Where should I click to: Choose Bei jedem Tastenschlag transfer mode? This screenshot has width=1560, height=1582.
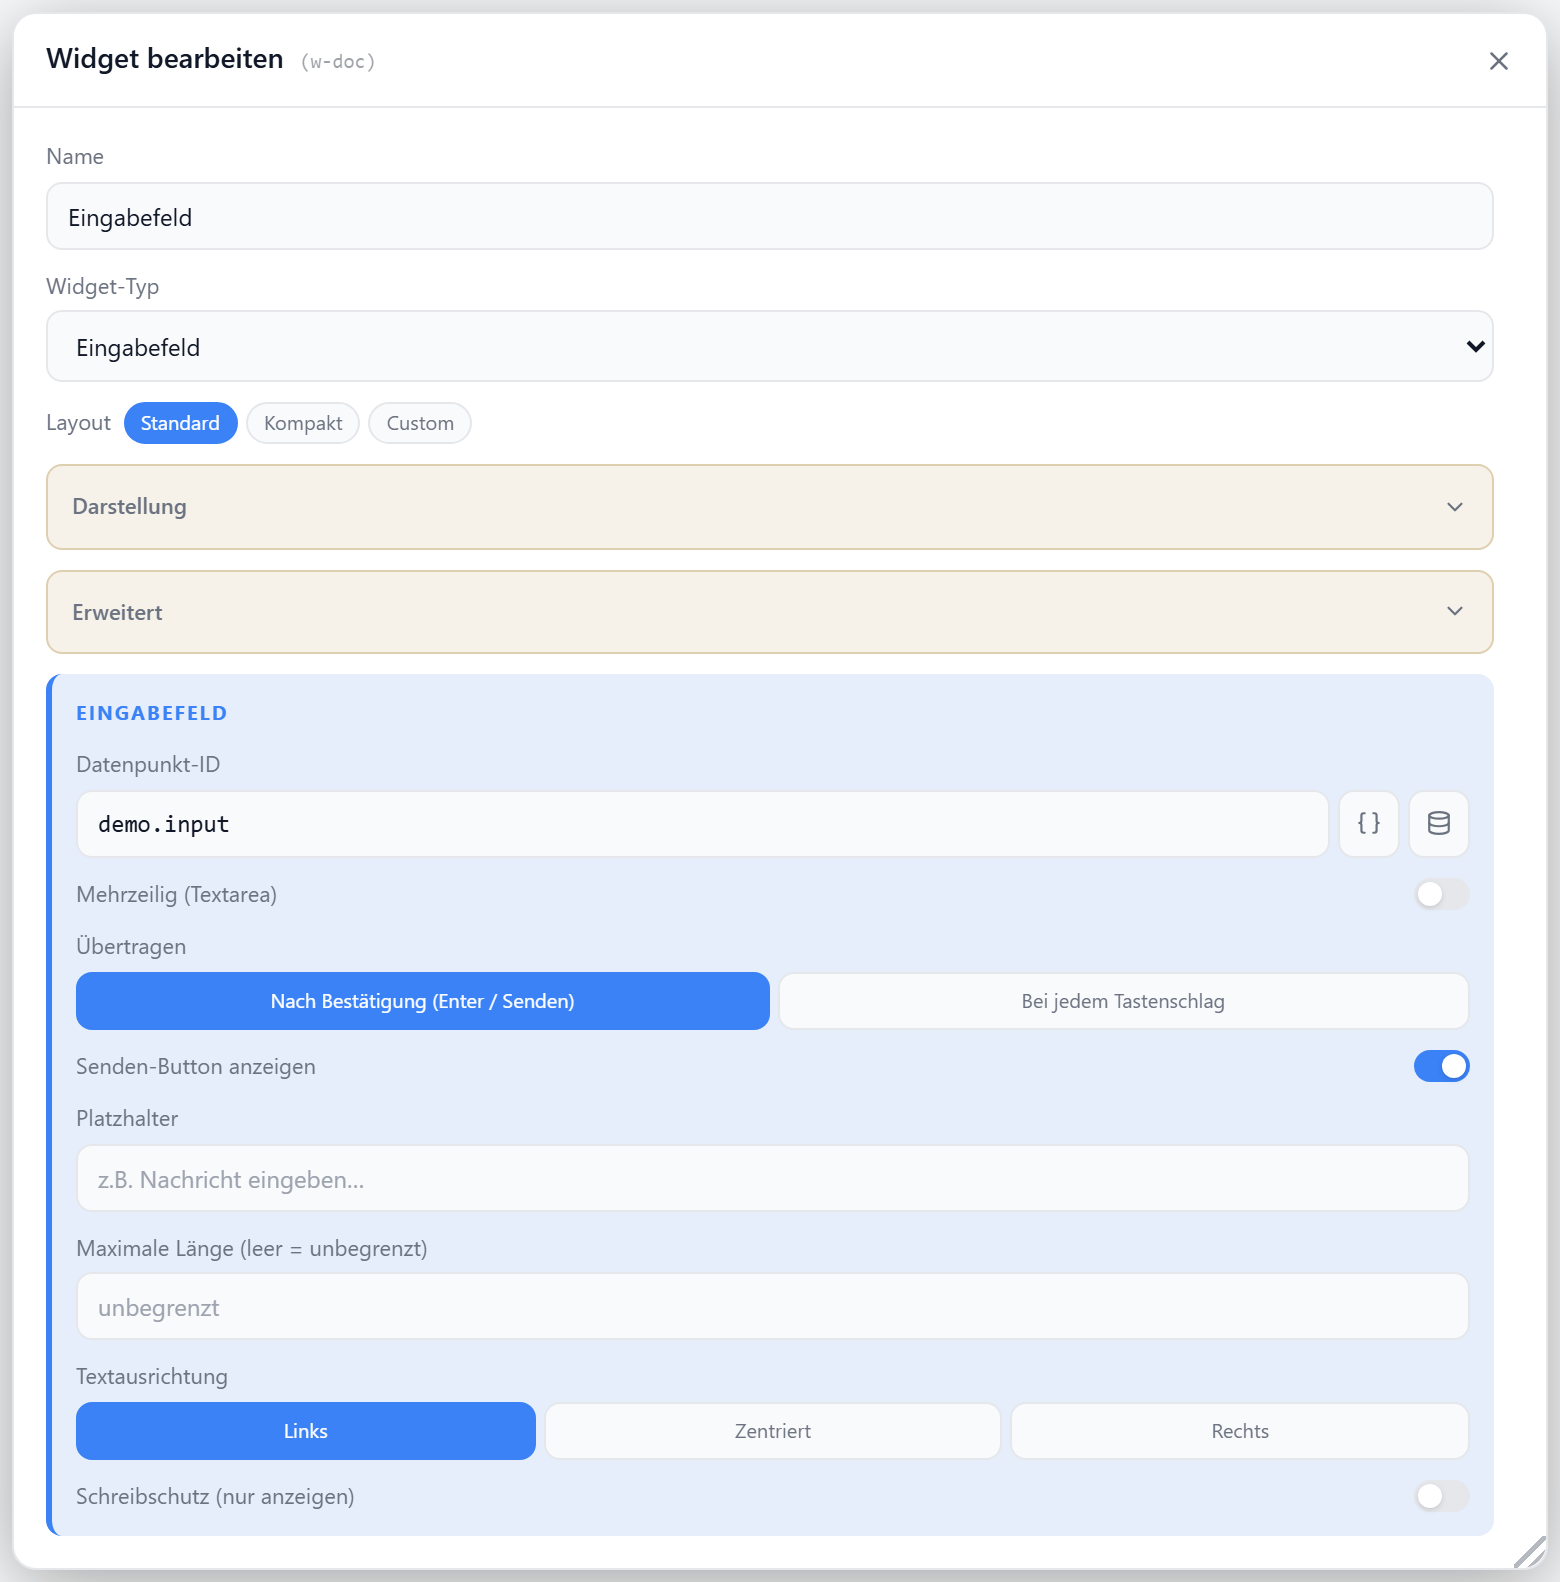1123,1001
